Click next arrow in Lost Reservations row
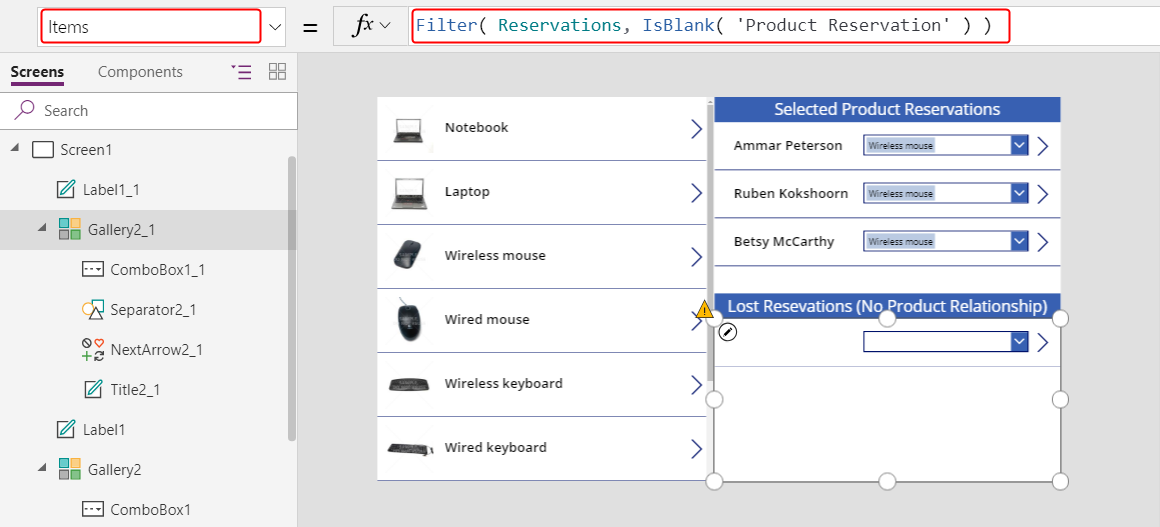Image resolution: width=1160 pixels, height=527 pixels. pyautogui.click(x=1042, y=343)
